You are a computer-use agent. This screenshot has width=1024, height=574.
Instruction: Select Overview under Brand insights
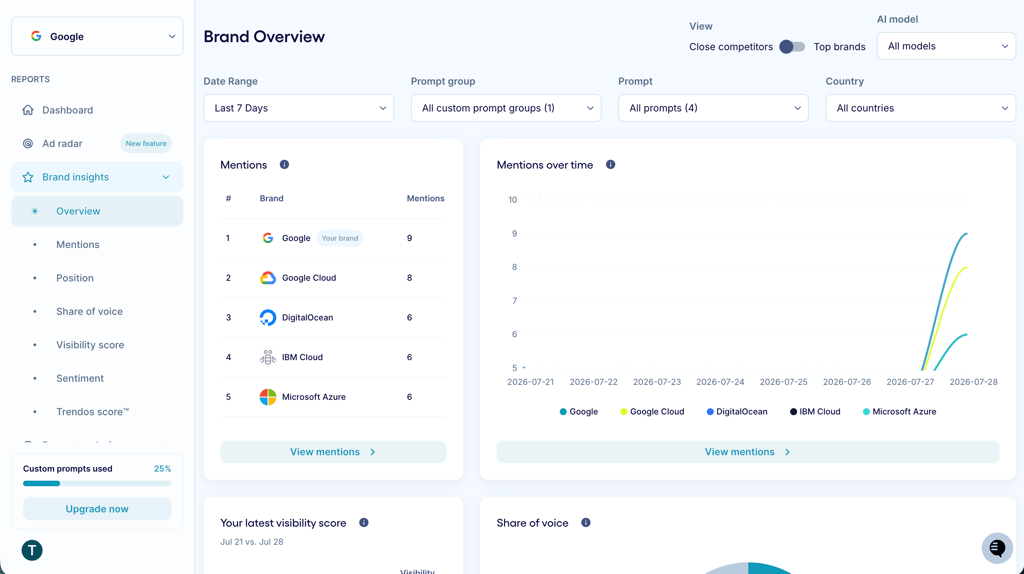97,211
